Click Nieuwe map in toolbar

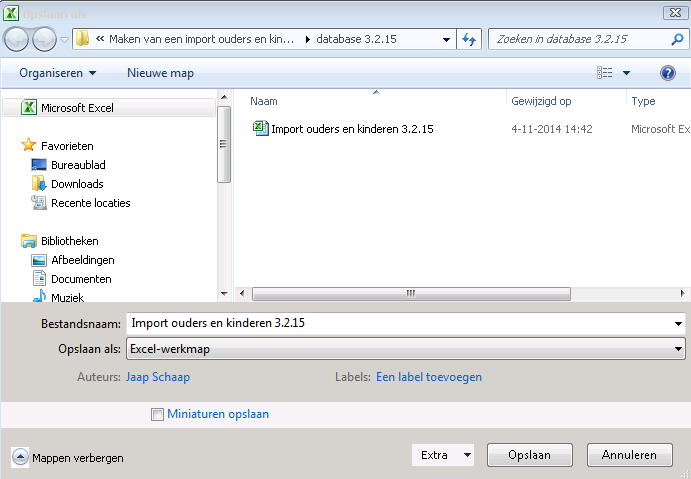(x=160, y=73)
